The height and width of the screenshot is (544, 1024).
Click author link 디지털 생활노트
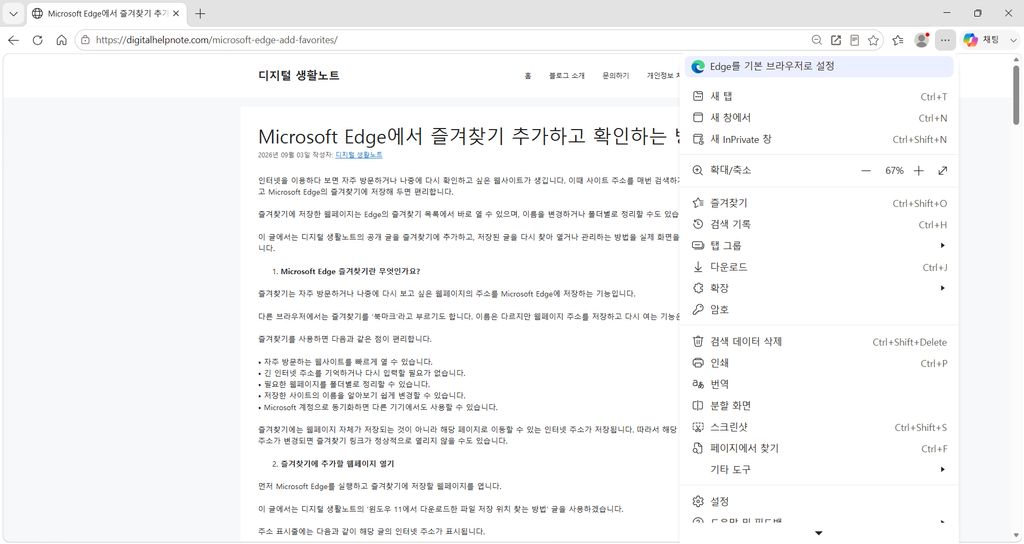tap(359, 155)
